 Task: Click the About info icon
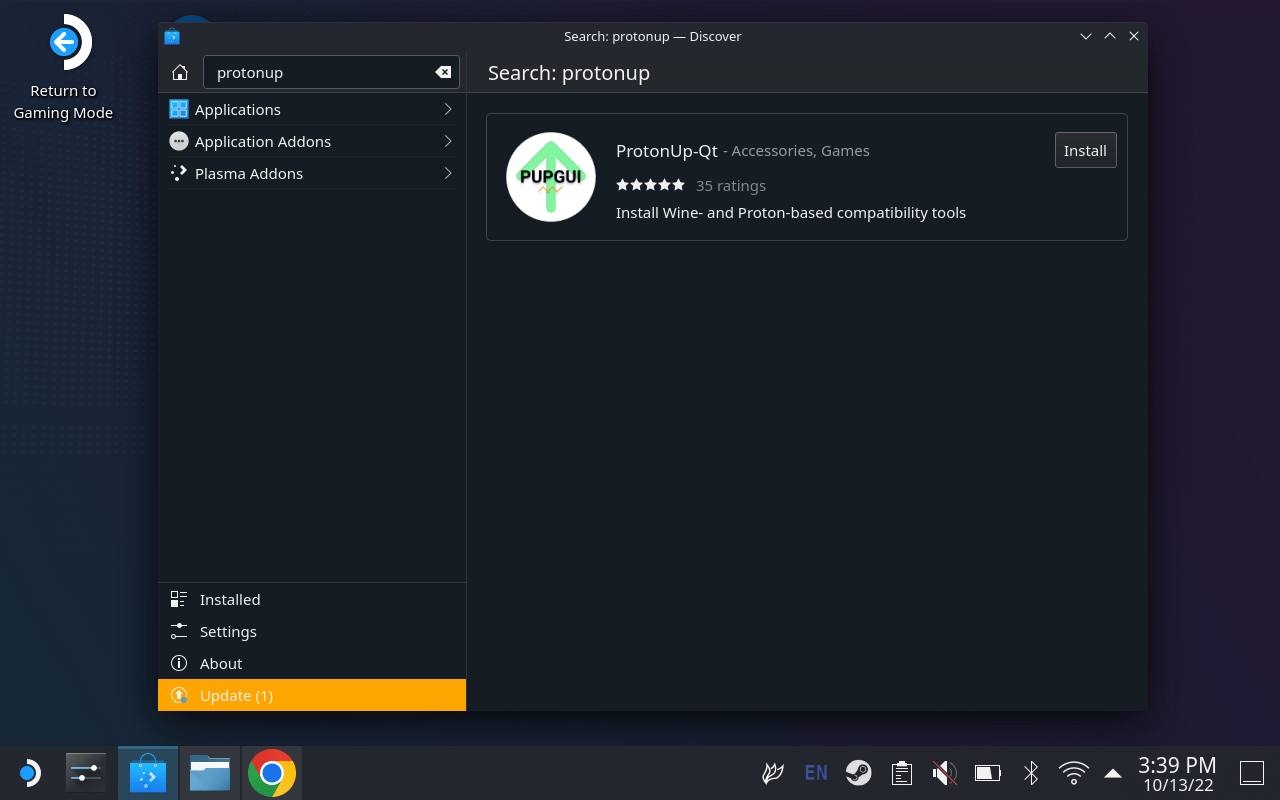coord(179,663)
